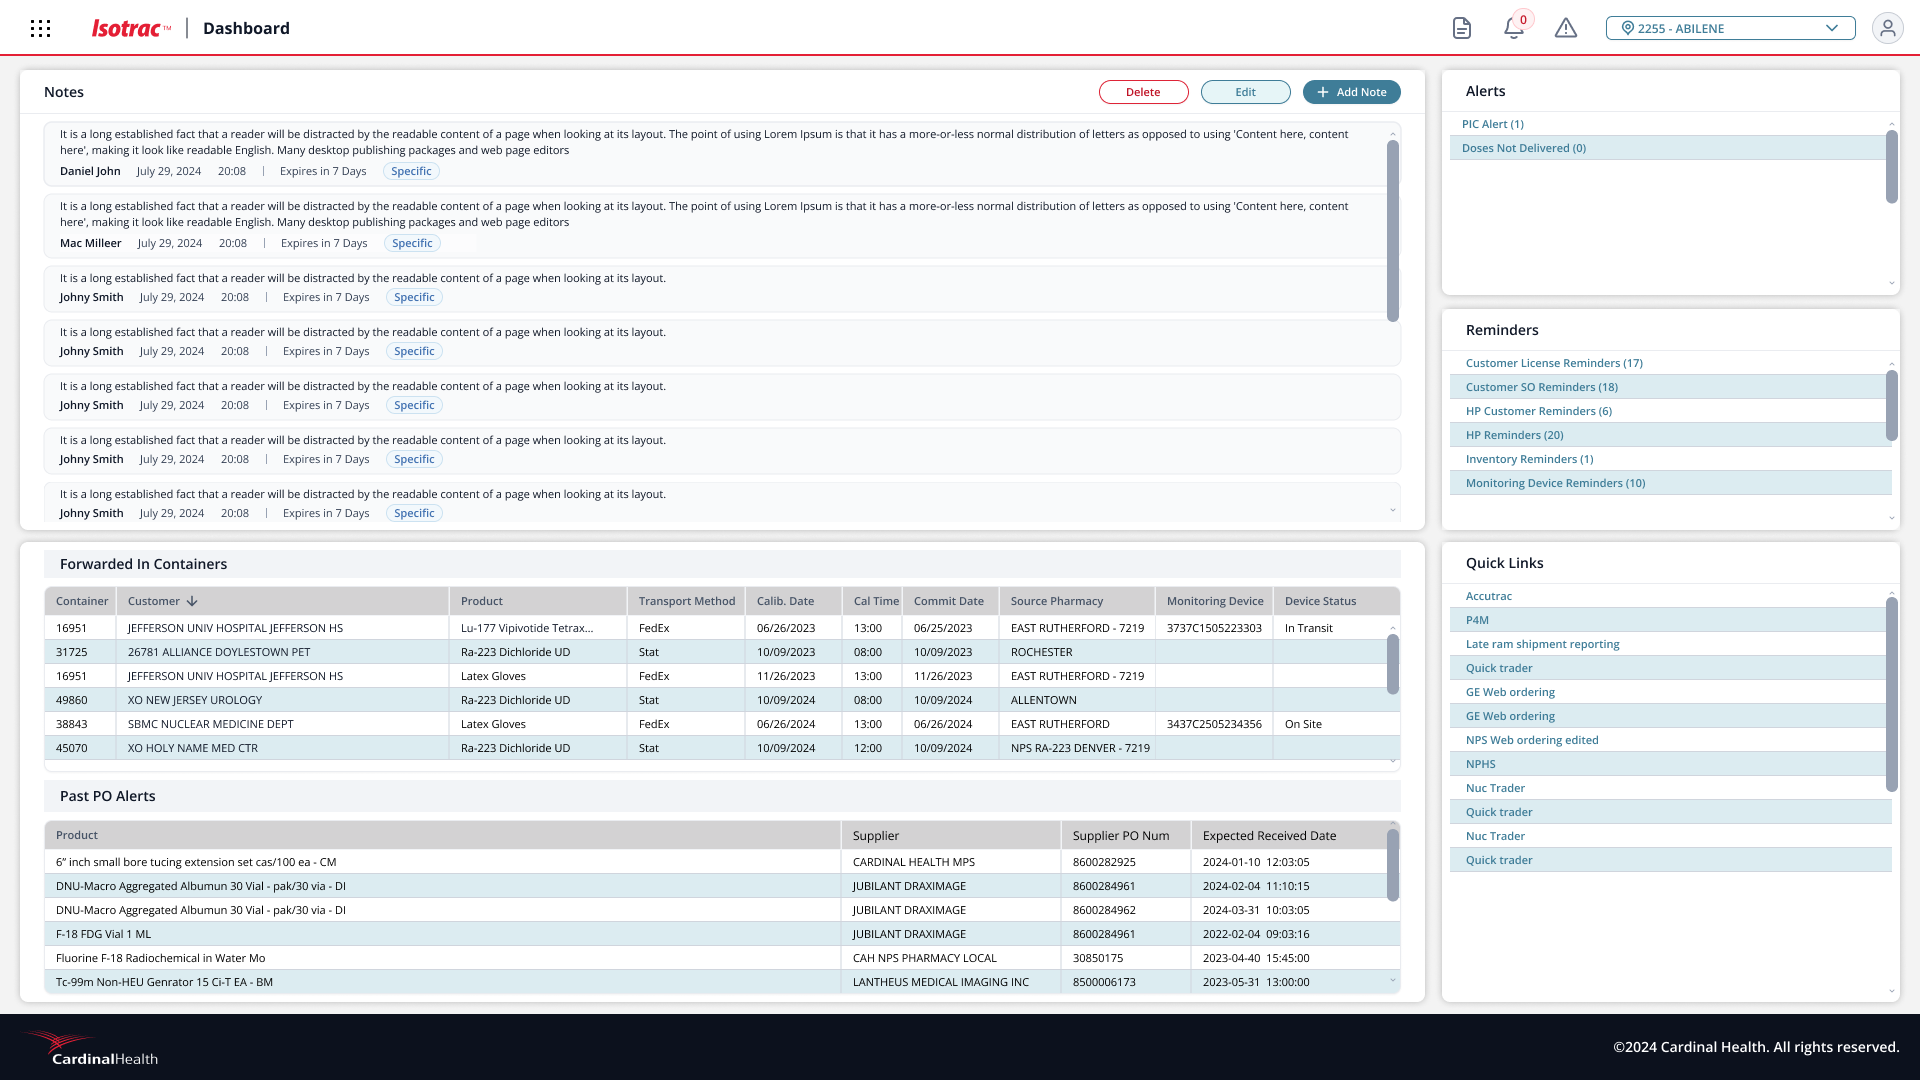Expand Customer License Reminders (17)
The image size is (1920, 1080).
click(1553, 363)
